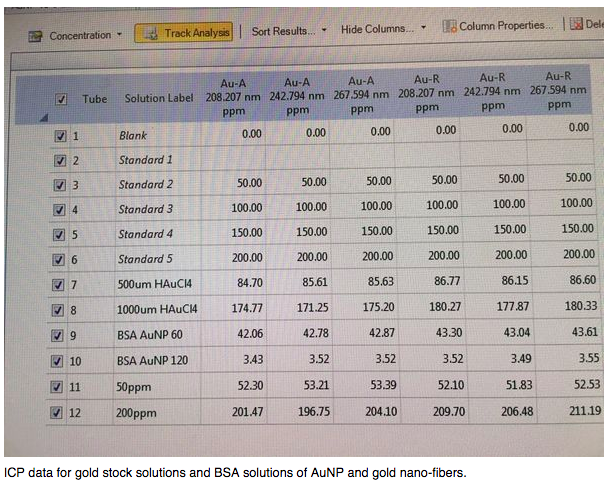Uncheck the Blank row checkbox
This screenshot has height=495, width=607.
click(60, 135)
